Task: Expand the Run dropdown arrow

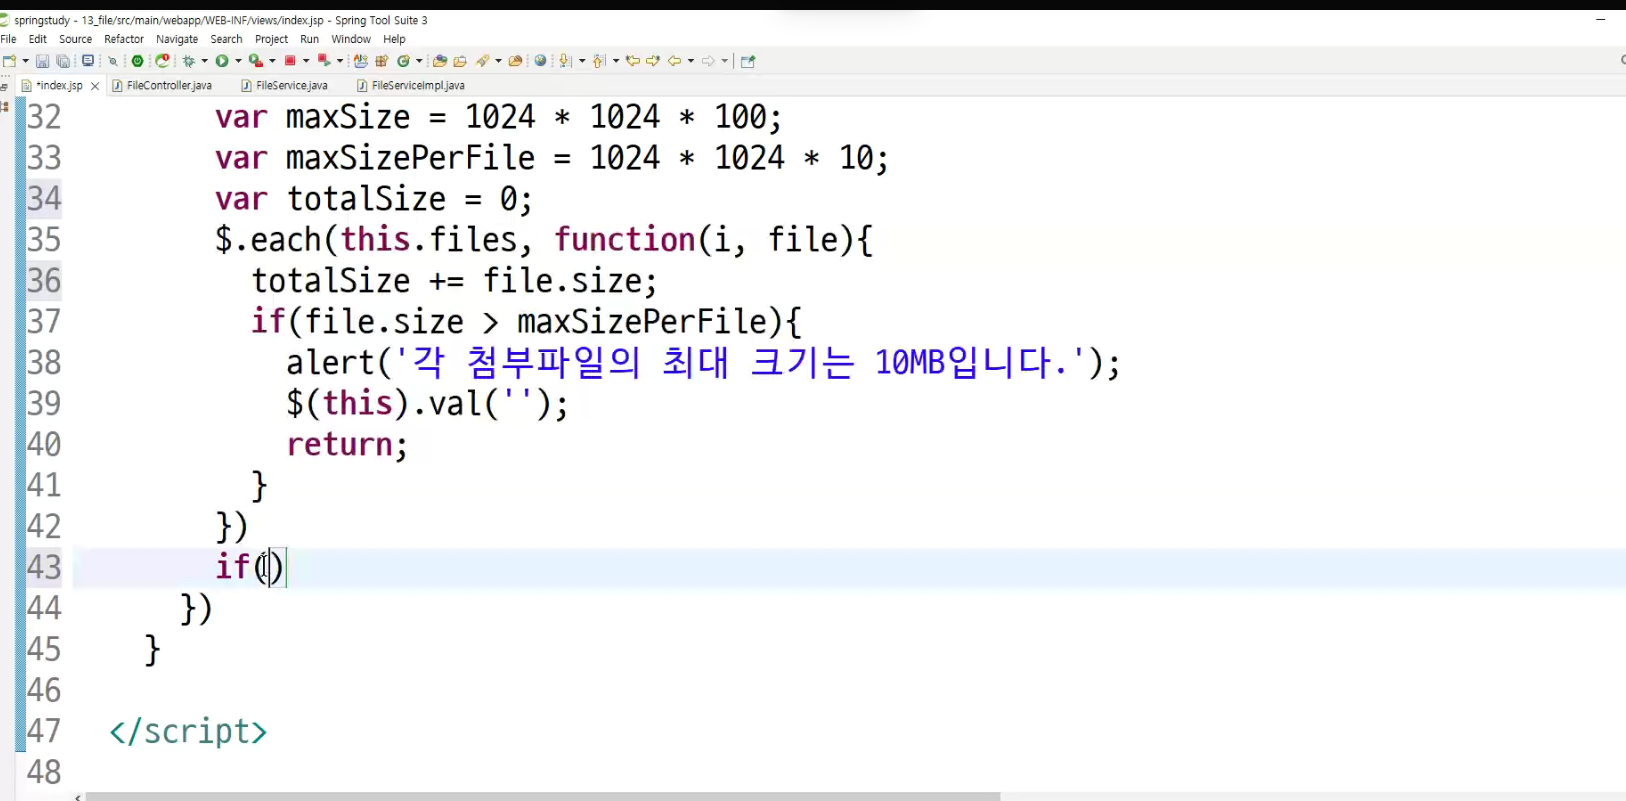Action: pyautogui.click(x=238, y=61)
